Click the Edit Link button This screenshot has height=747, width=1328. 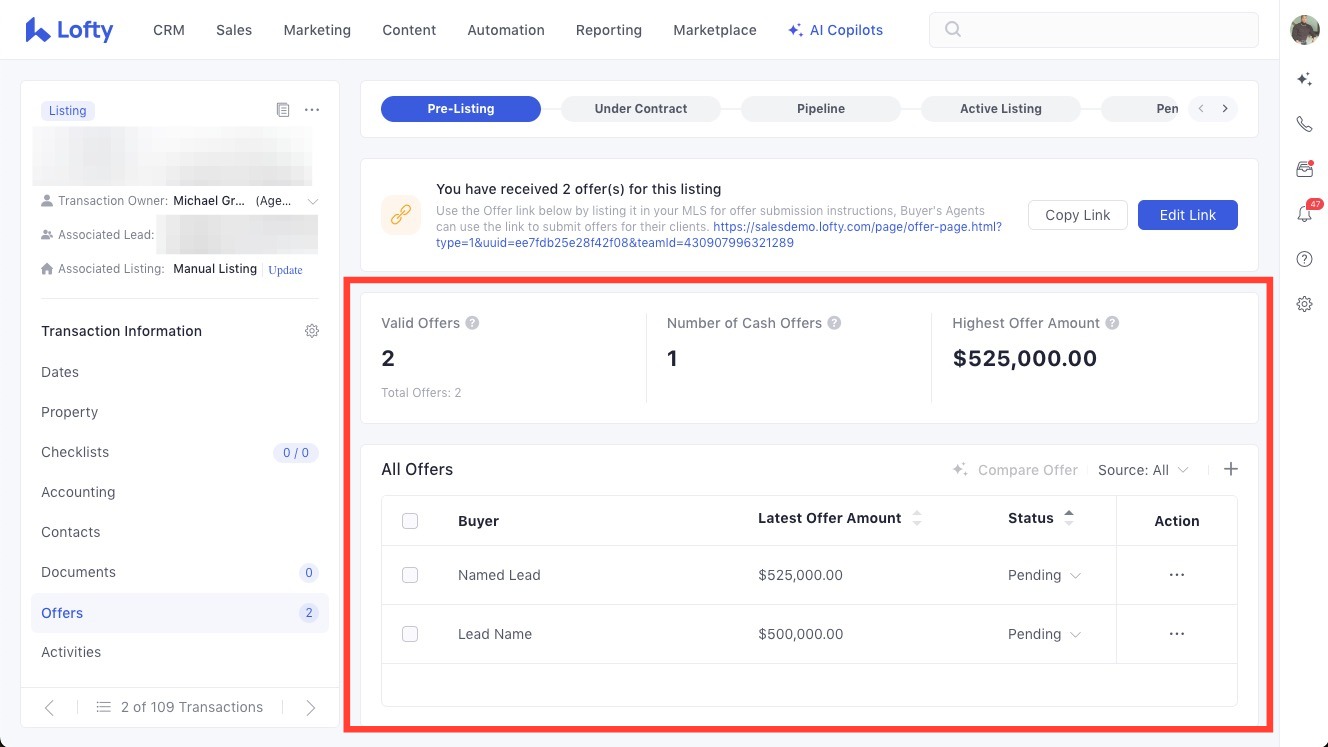pos(1187,215)
